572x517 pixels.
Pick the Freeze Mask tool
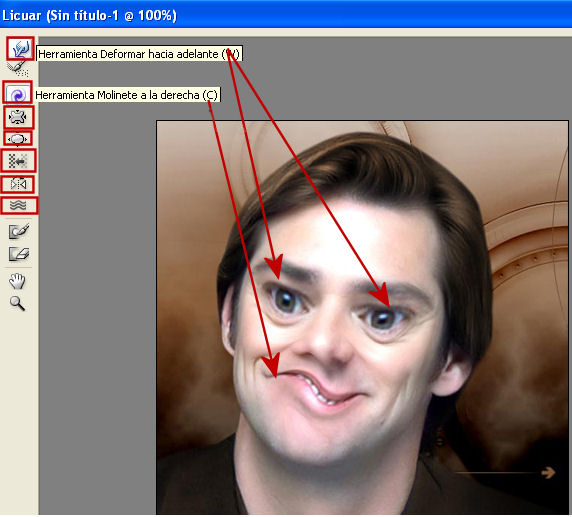pos(18,231)
